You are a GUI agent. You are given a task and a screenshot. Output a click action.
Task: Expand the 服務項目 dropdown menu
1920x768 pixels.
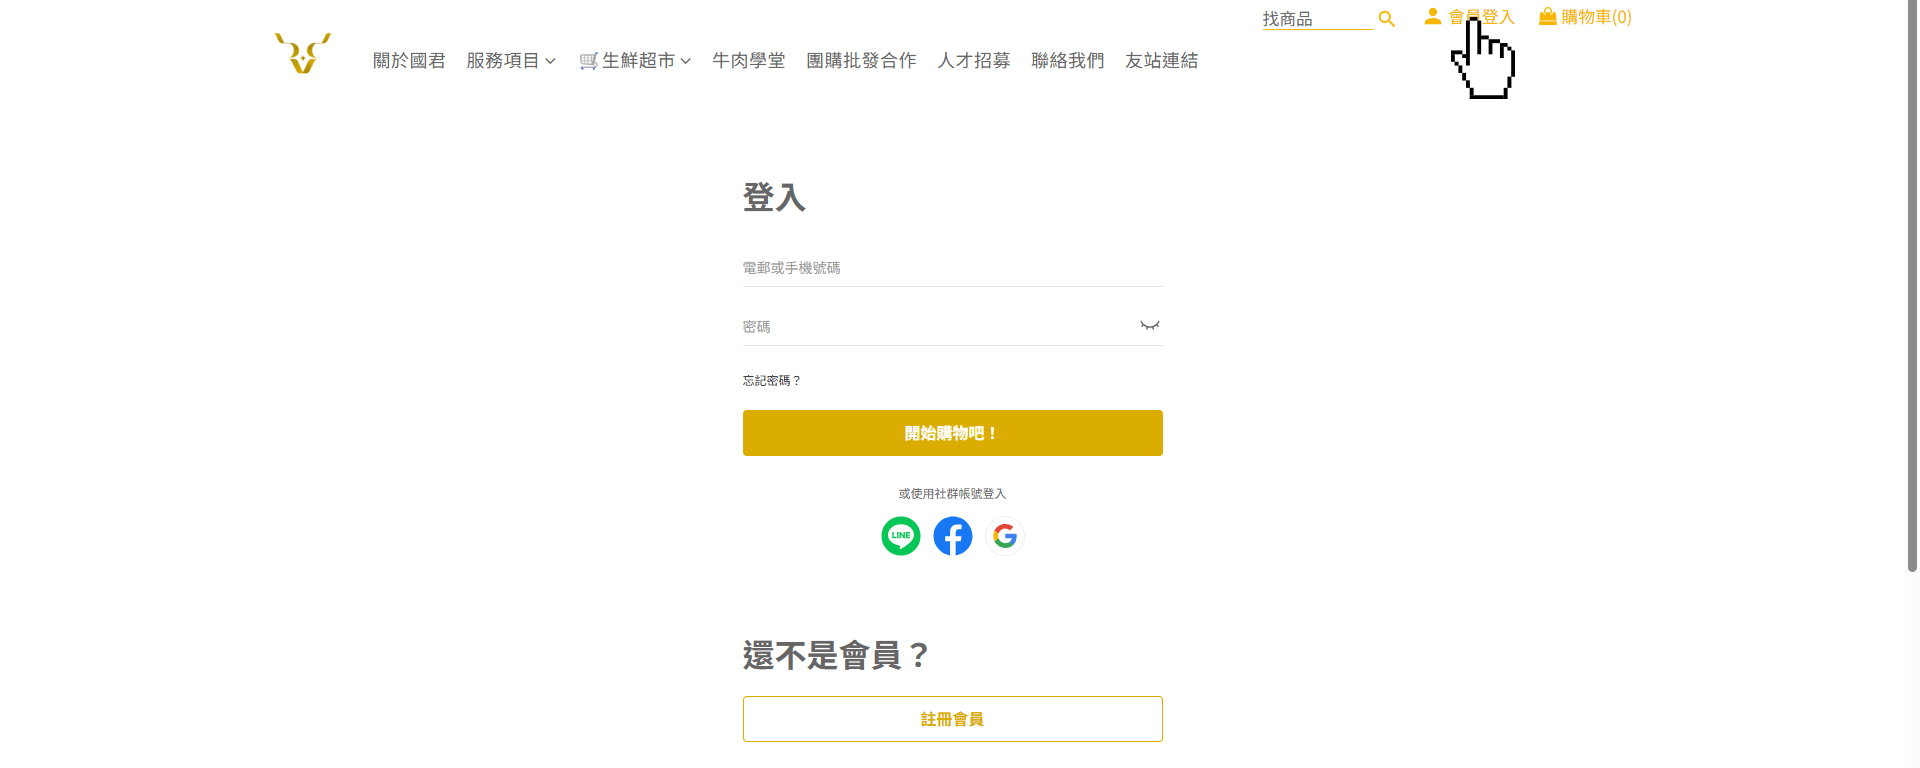(510, 61)
